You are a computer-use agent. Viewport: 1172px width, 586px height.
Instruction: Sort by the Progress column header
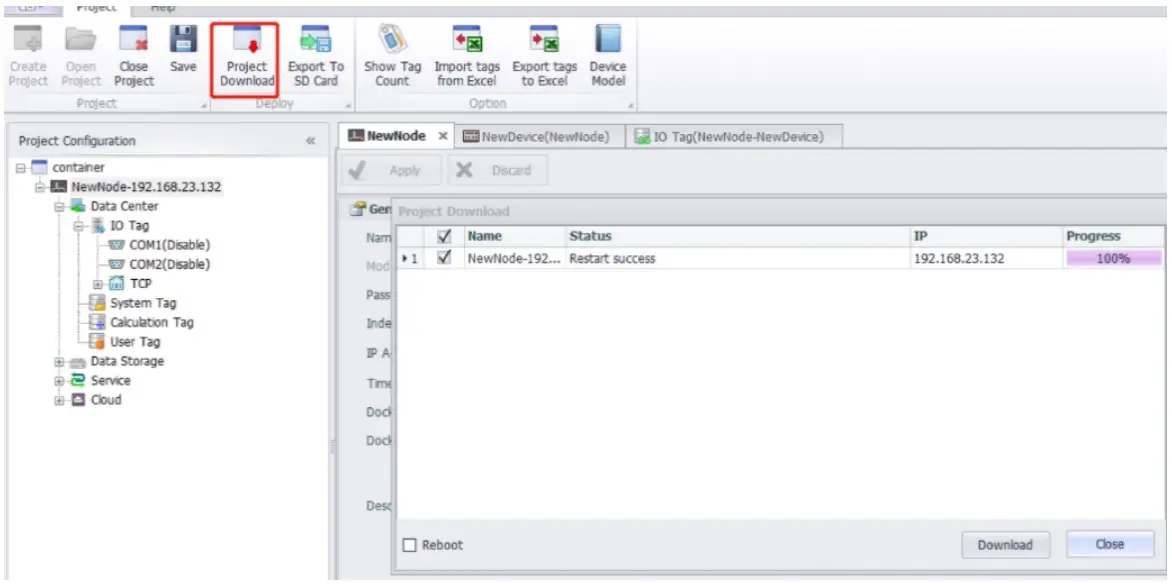(1114, 236)
